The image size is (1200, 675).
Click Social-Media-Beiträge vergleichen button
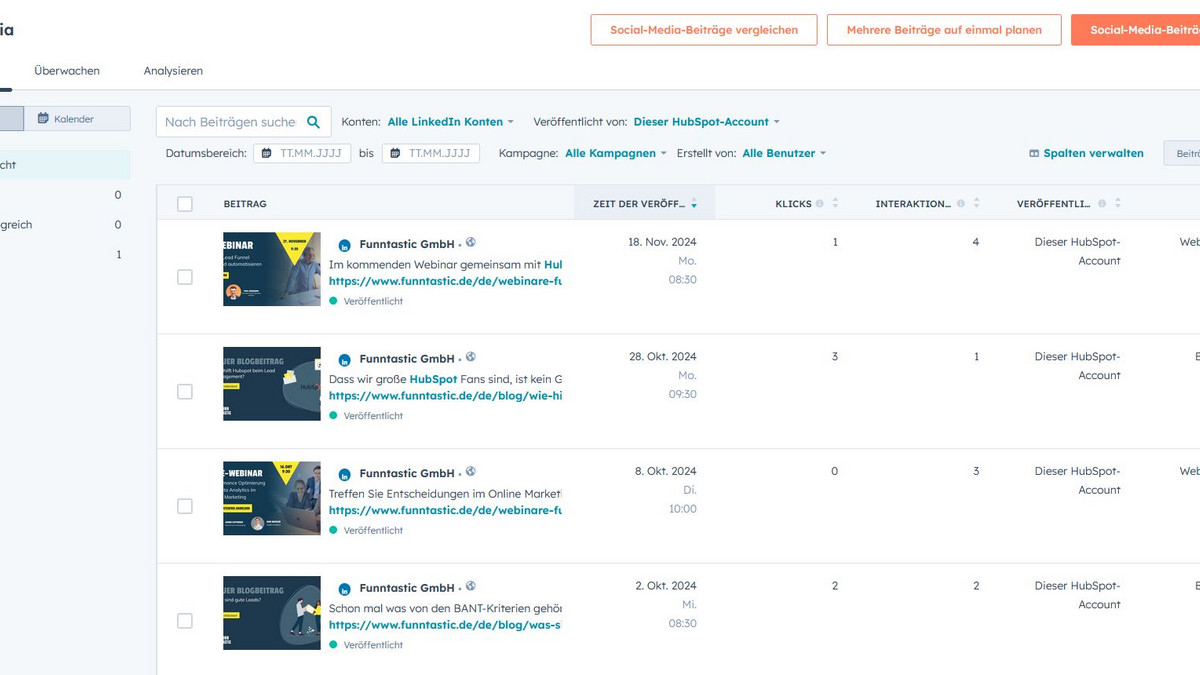pos(703,30)
